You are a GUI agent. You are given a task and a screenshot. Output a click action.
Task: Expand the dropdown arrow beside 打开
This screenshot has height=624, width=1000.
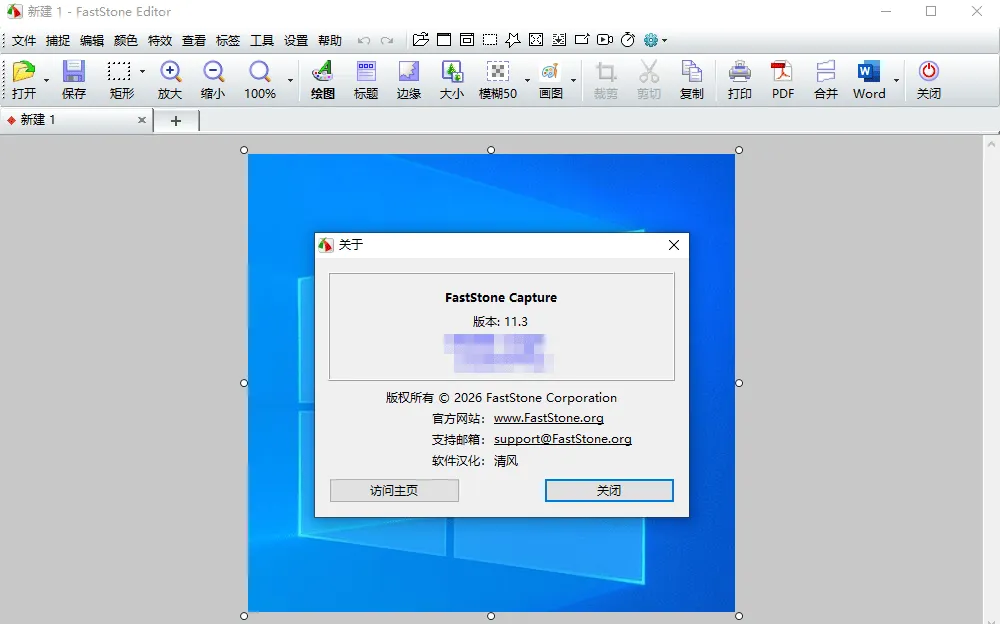point(46,80)
